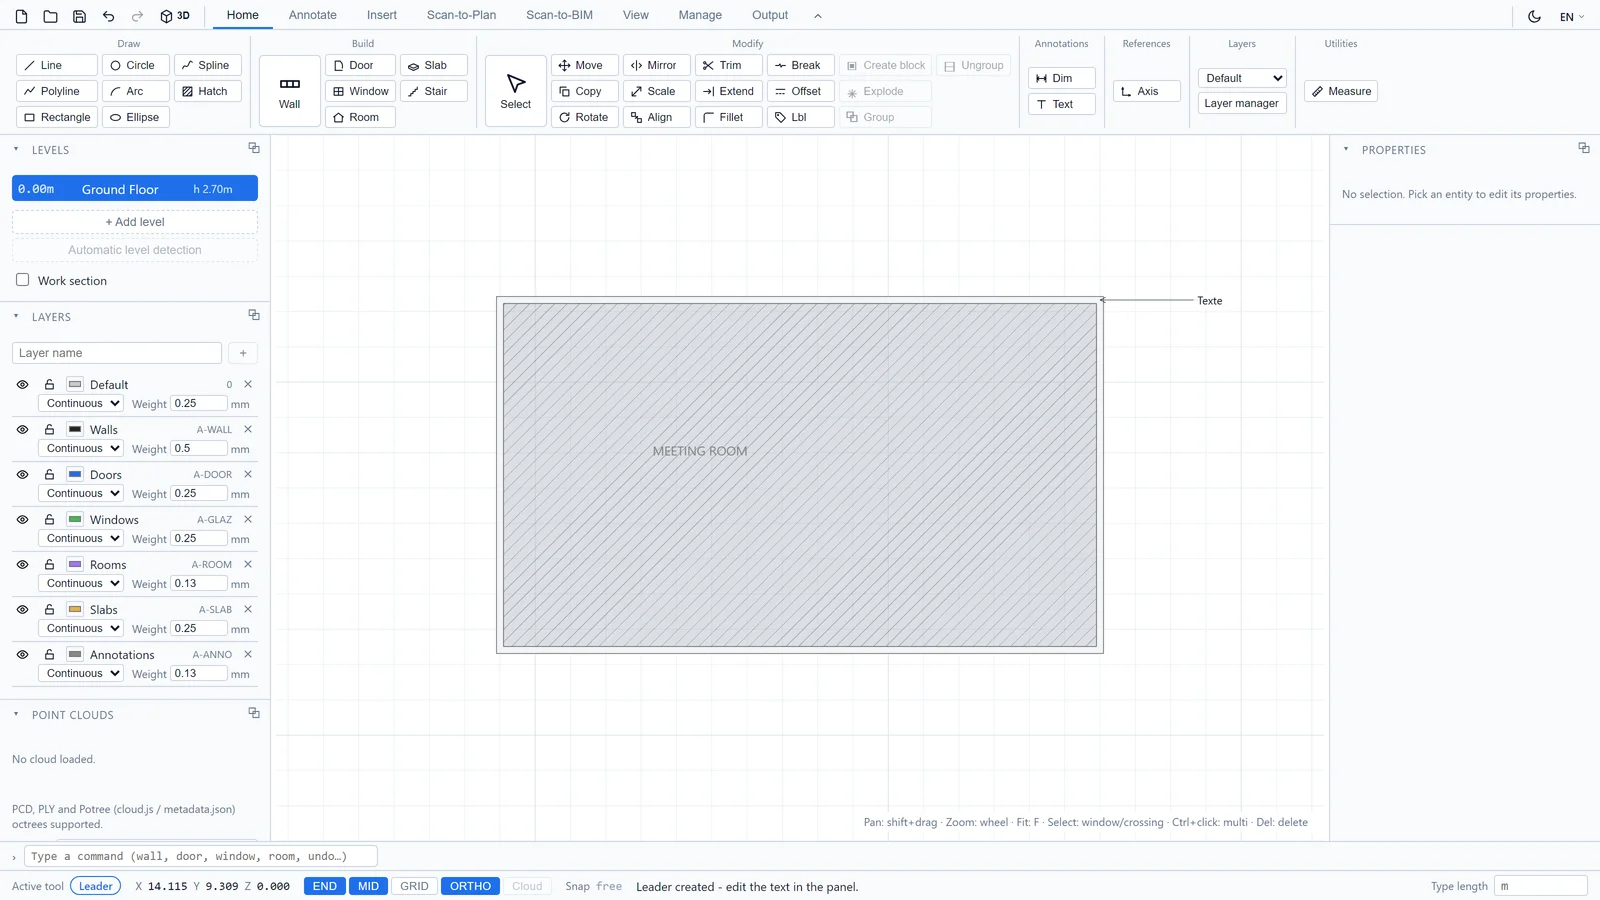Choose the Slab build tool
The width and height of the screenshot is (1600, 900).
pyautogui.click(x=433, y=65)
